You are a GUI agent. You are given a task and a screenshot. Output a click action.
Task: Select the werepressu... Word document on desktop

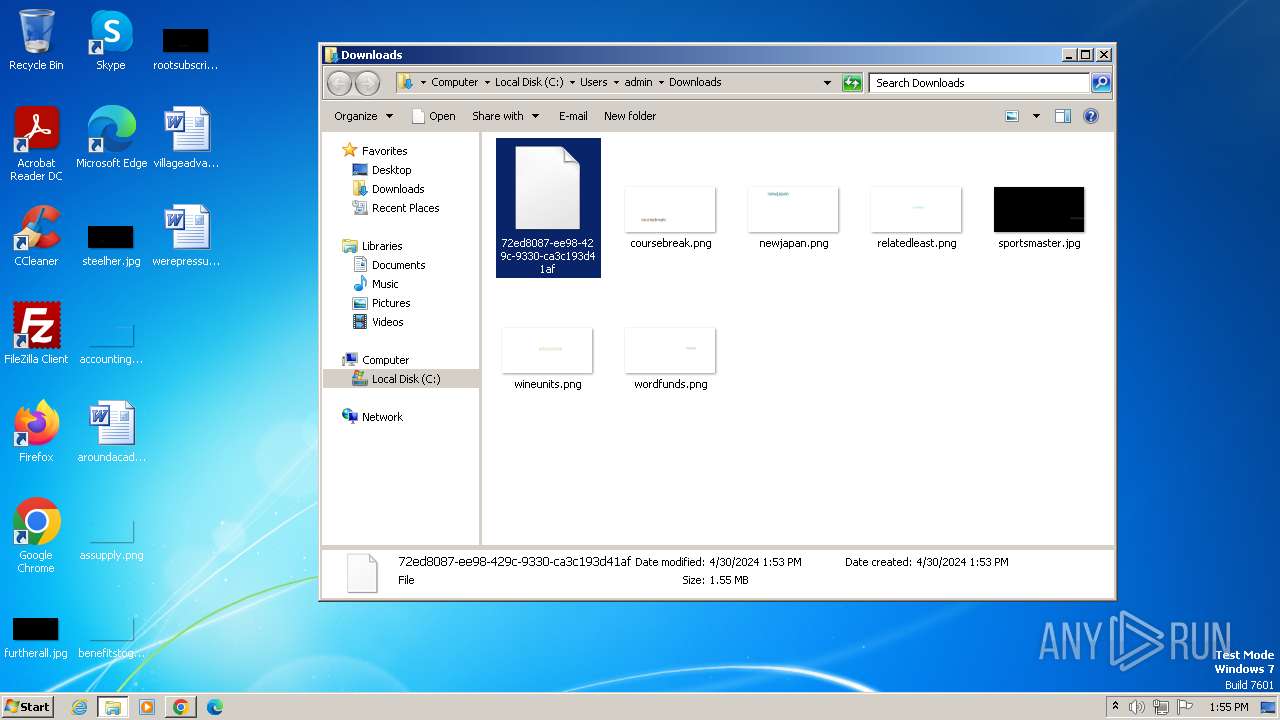click(x=186, y=236)
